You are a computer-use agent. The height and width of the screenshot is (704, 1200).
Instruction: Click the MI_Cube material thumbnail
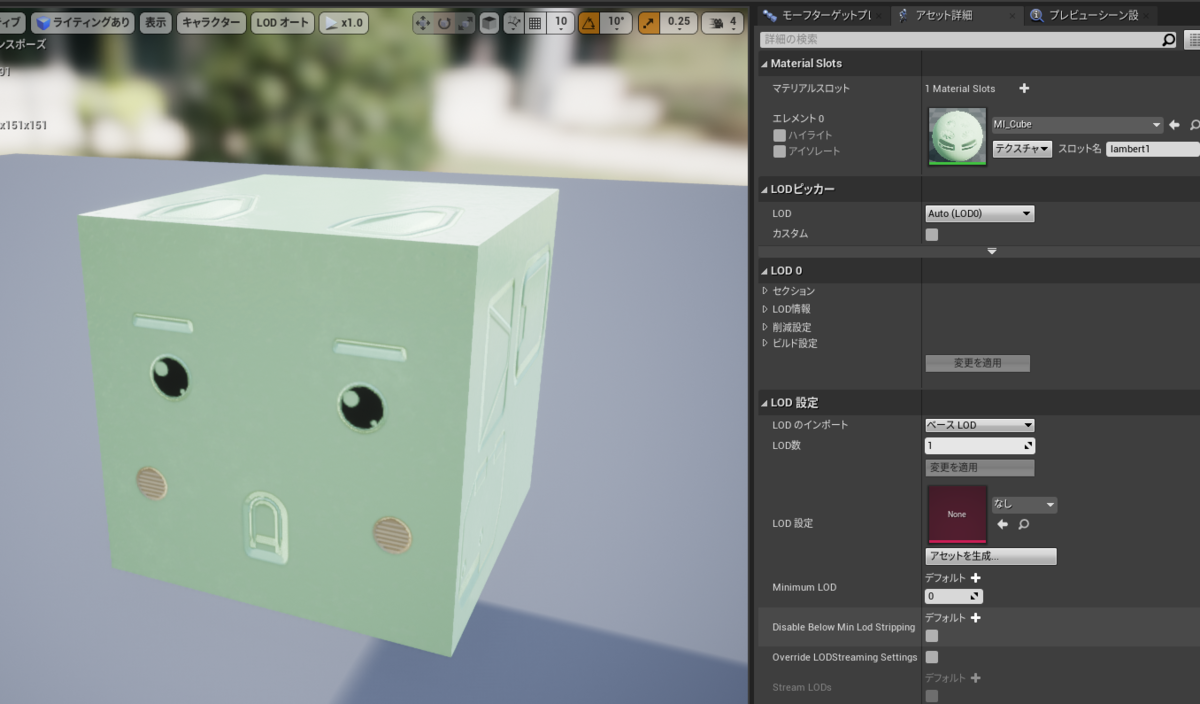coord(957,136)
